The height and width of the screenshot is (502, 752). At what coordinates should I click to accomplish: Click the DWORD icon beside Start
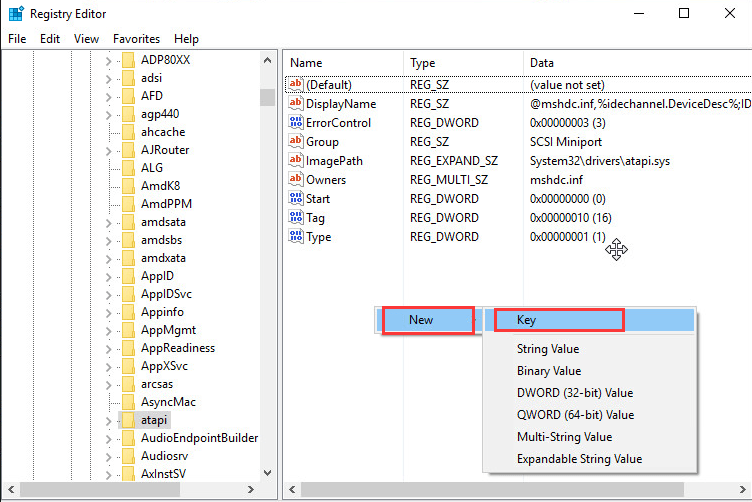coord(295,198)
